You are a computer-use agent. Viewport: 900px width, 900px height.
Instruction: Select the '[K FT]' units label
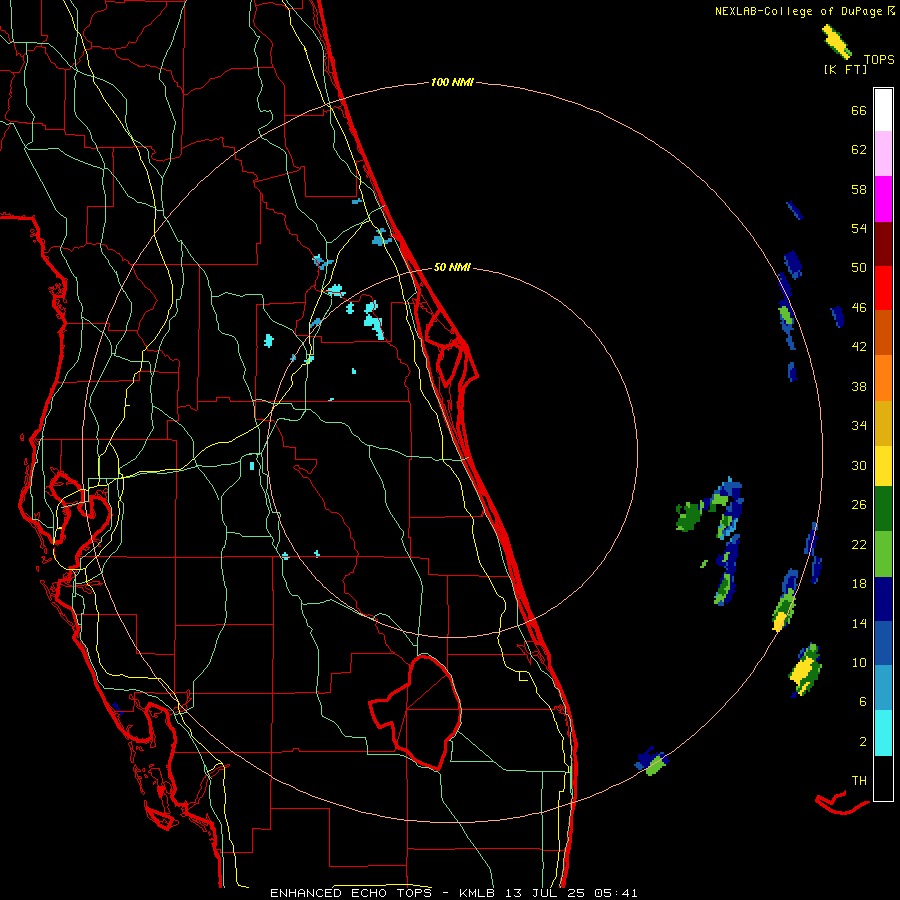coord(845,70)
